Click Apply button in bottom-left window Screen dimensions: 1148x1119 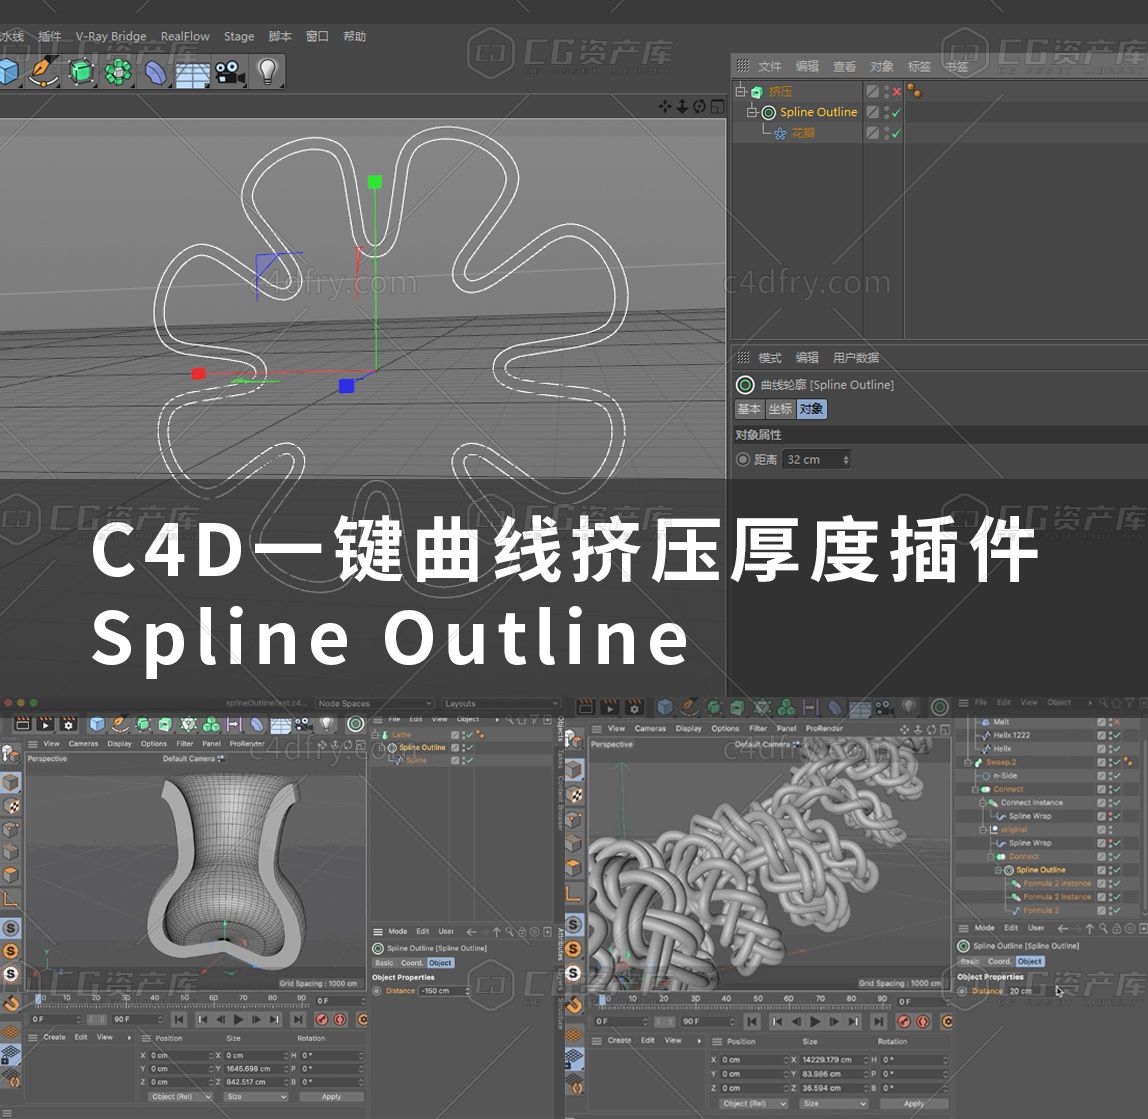[x=331, y=1096]
